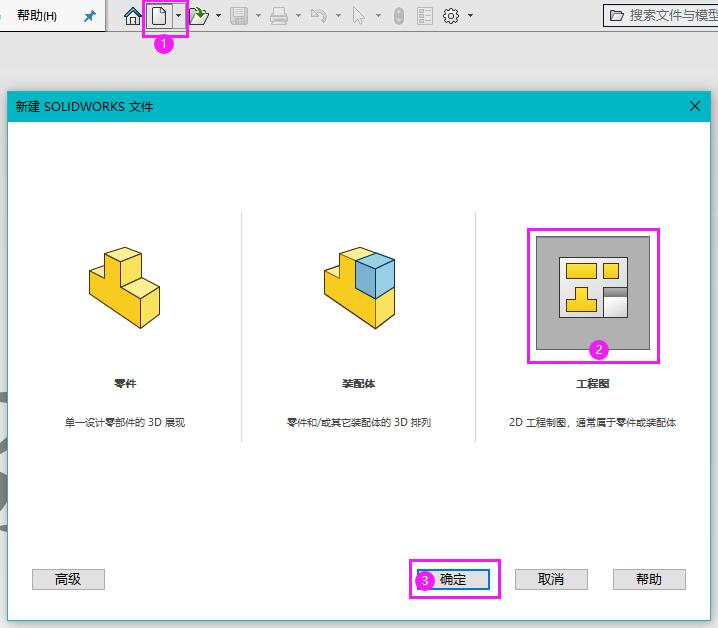Click the New document icon

[159, 16]
